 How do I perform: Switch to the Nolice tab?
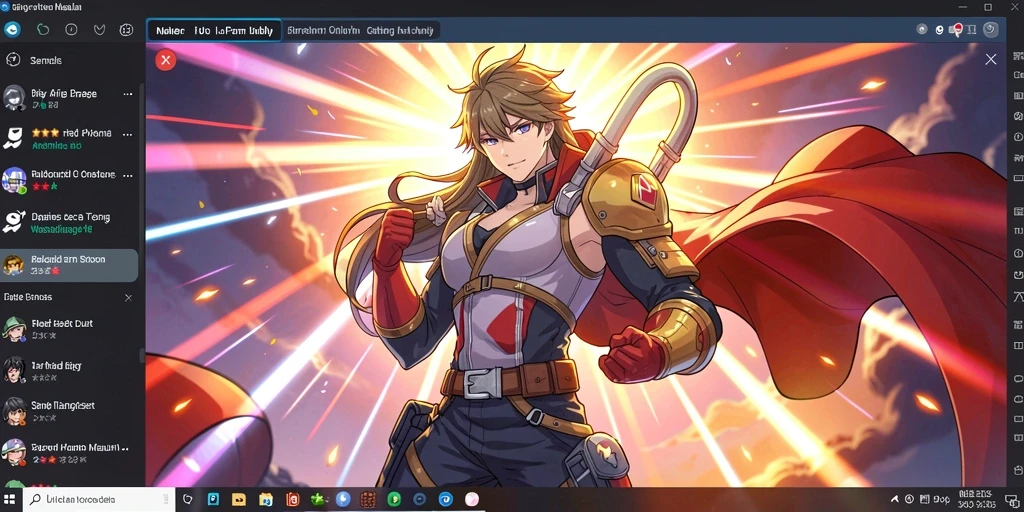(x=170, y=31)
